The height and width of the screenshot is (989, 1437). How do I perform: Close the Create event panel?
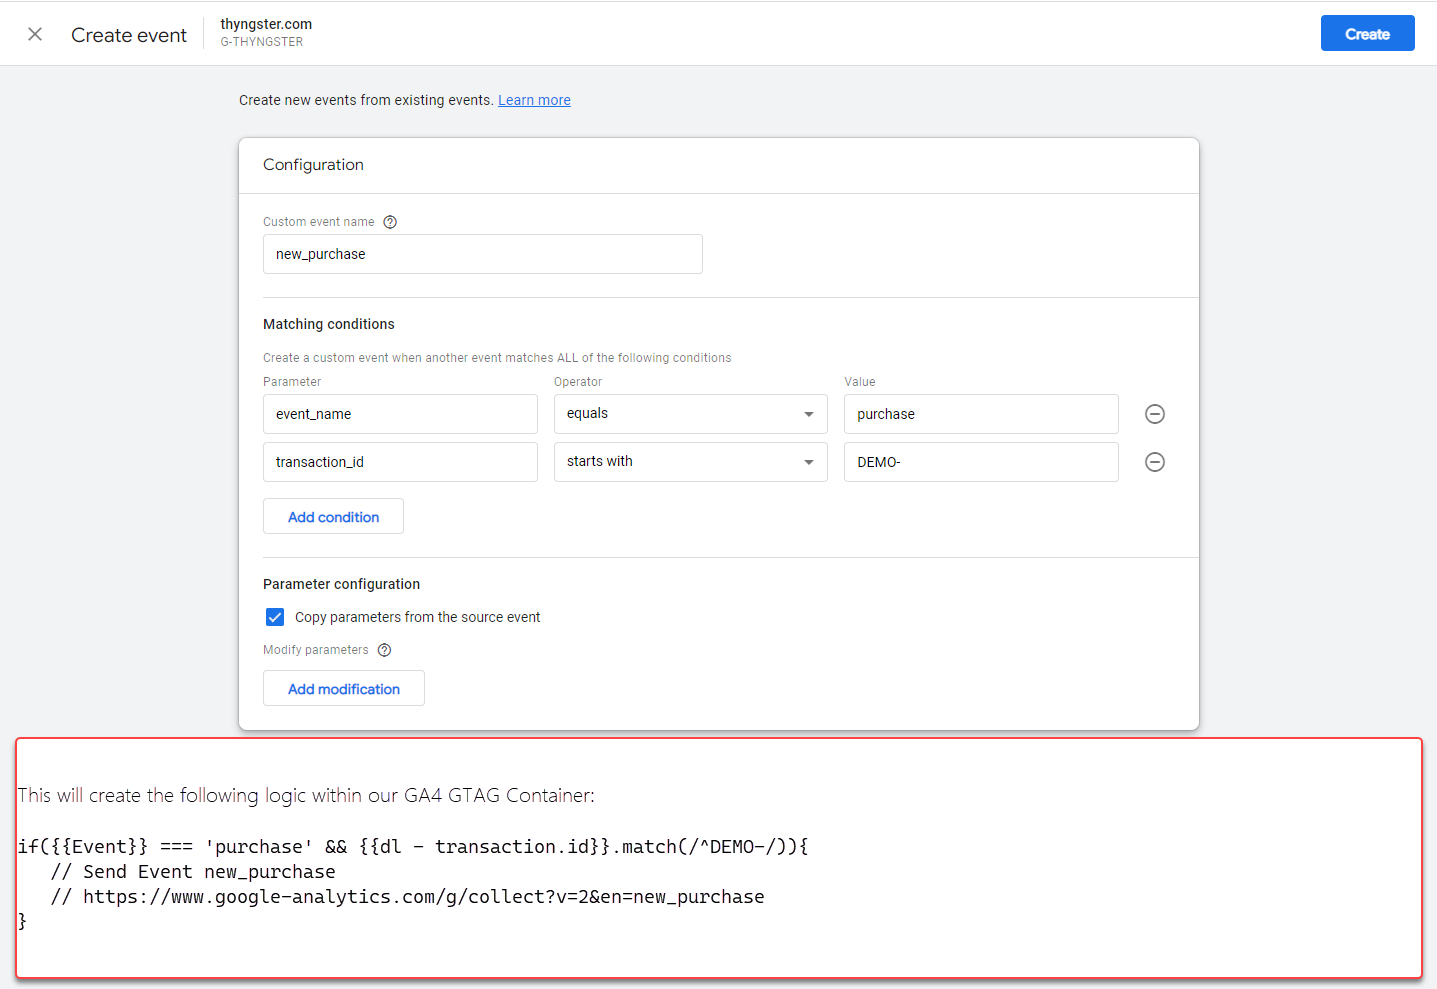[x=35, y=35]
